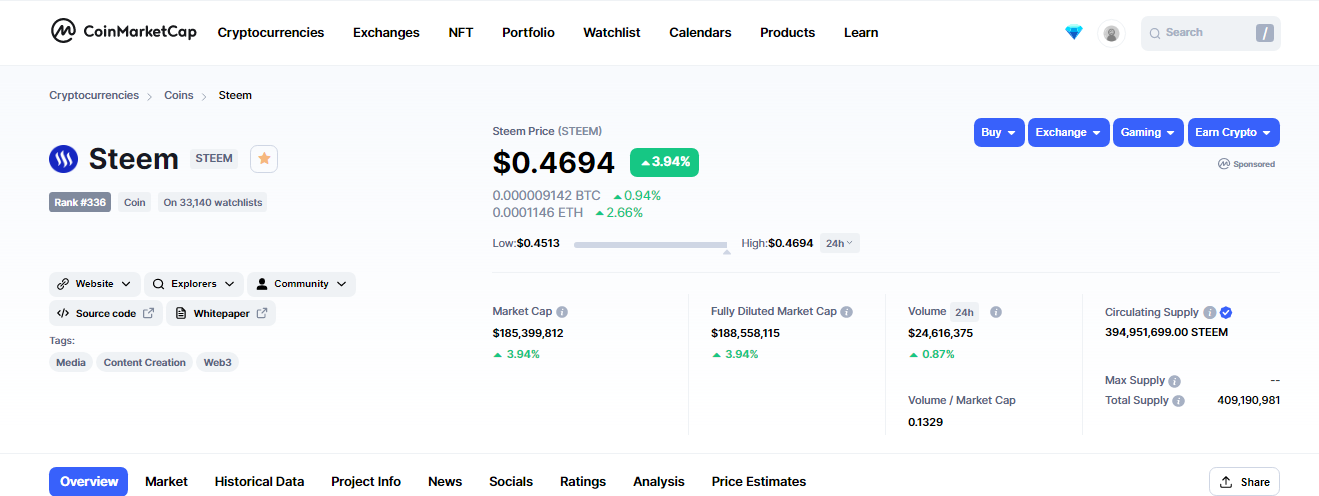The image size is (1319, 496).
Task: Click the low-high price range bar
Action: tap(651, 244)
